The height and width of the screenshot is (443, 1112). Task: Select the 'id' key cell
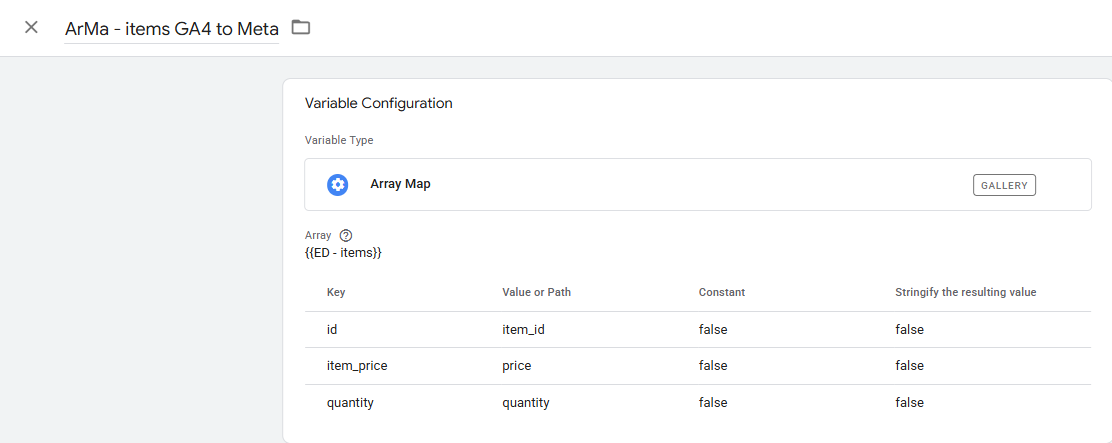[x=332, y=329]
